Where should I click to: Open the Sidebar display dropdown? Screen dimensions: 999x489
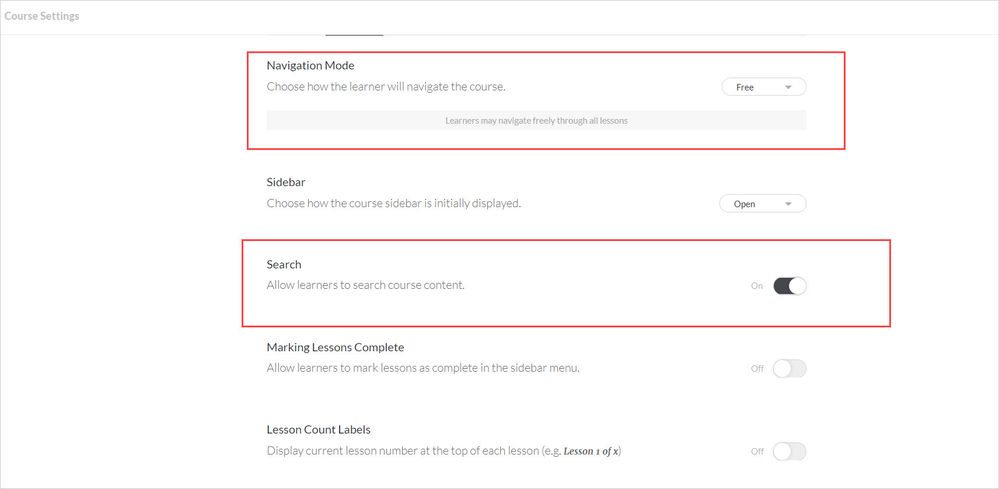pos(761,204)
